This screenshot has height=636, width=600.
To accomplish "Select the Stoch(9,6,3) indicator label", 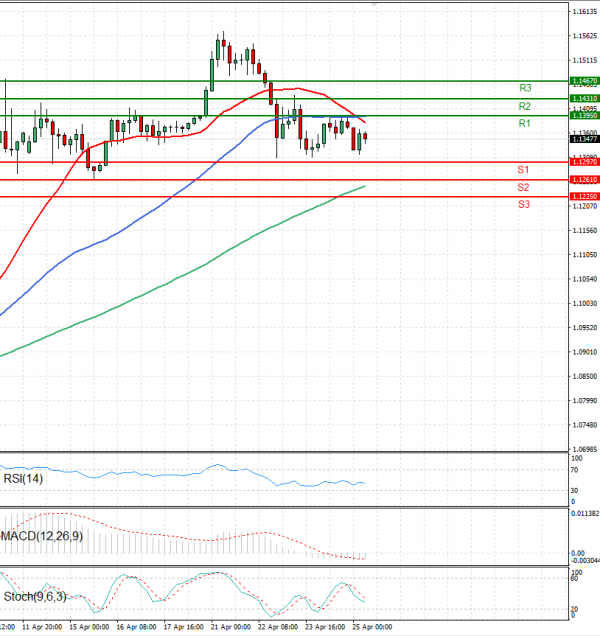I will 34,597.
